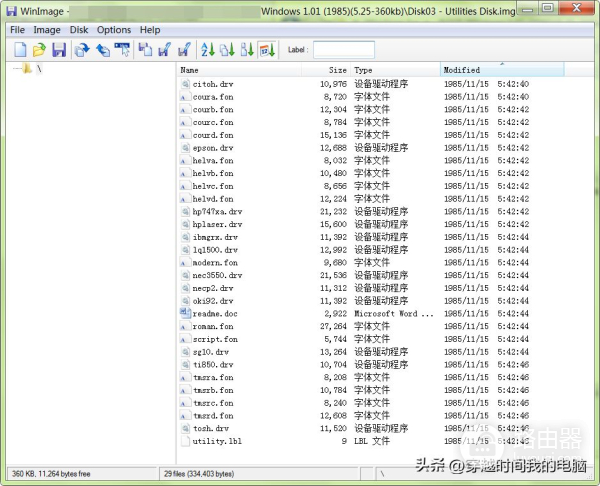The height and width of the screenshot is (486, 600).
Task: Select the file courd.fon
Action: pyautogui.click(x=213, y=135)
